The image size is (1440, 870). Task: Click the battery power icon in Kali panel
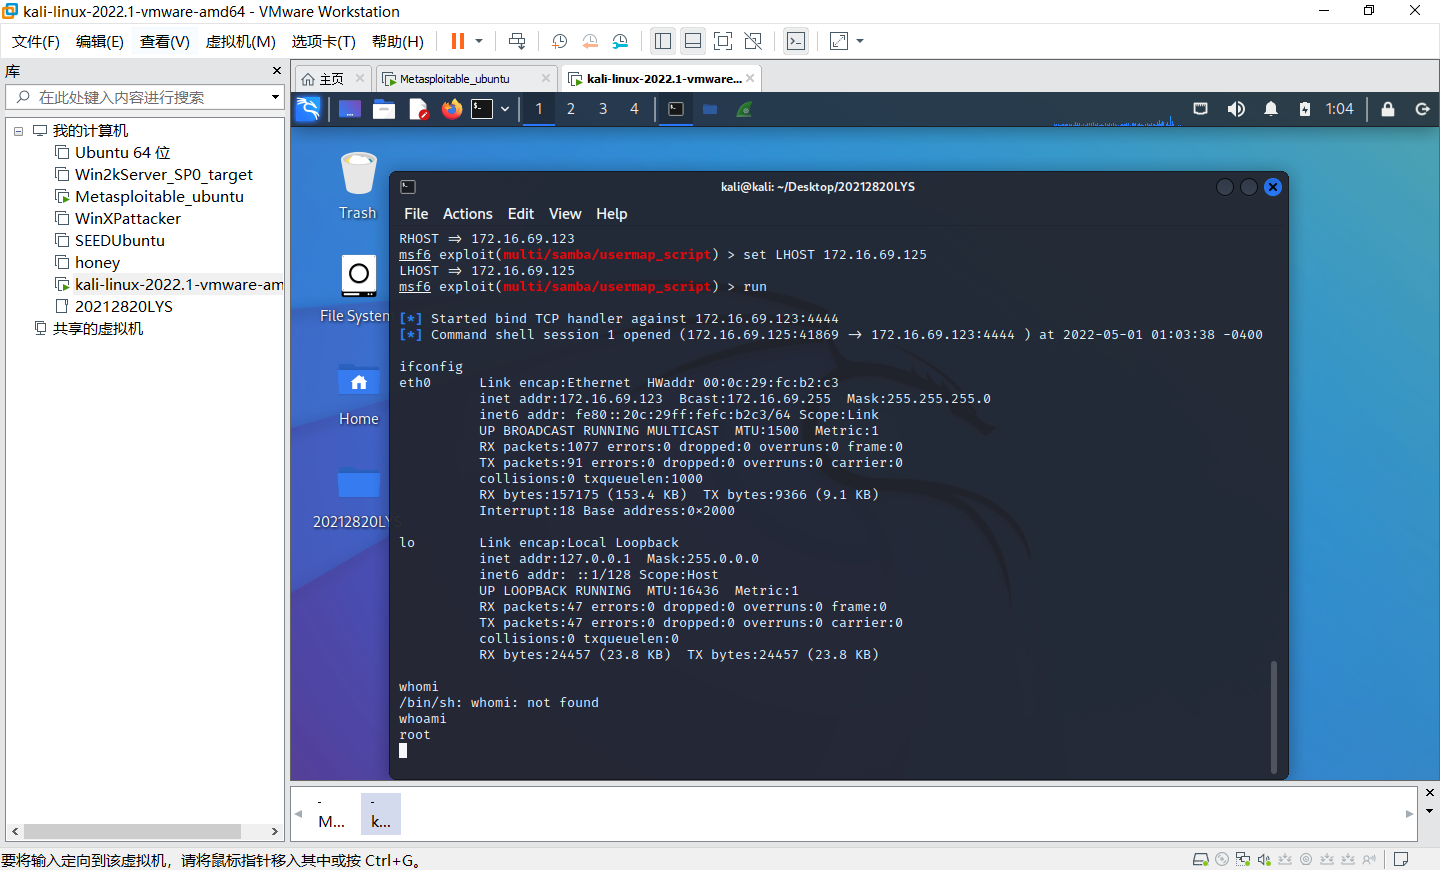click(x=1305, y=109)
